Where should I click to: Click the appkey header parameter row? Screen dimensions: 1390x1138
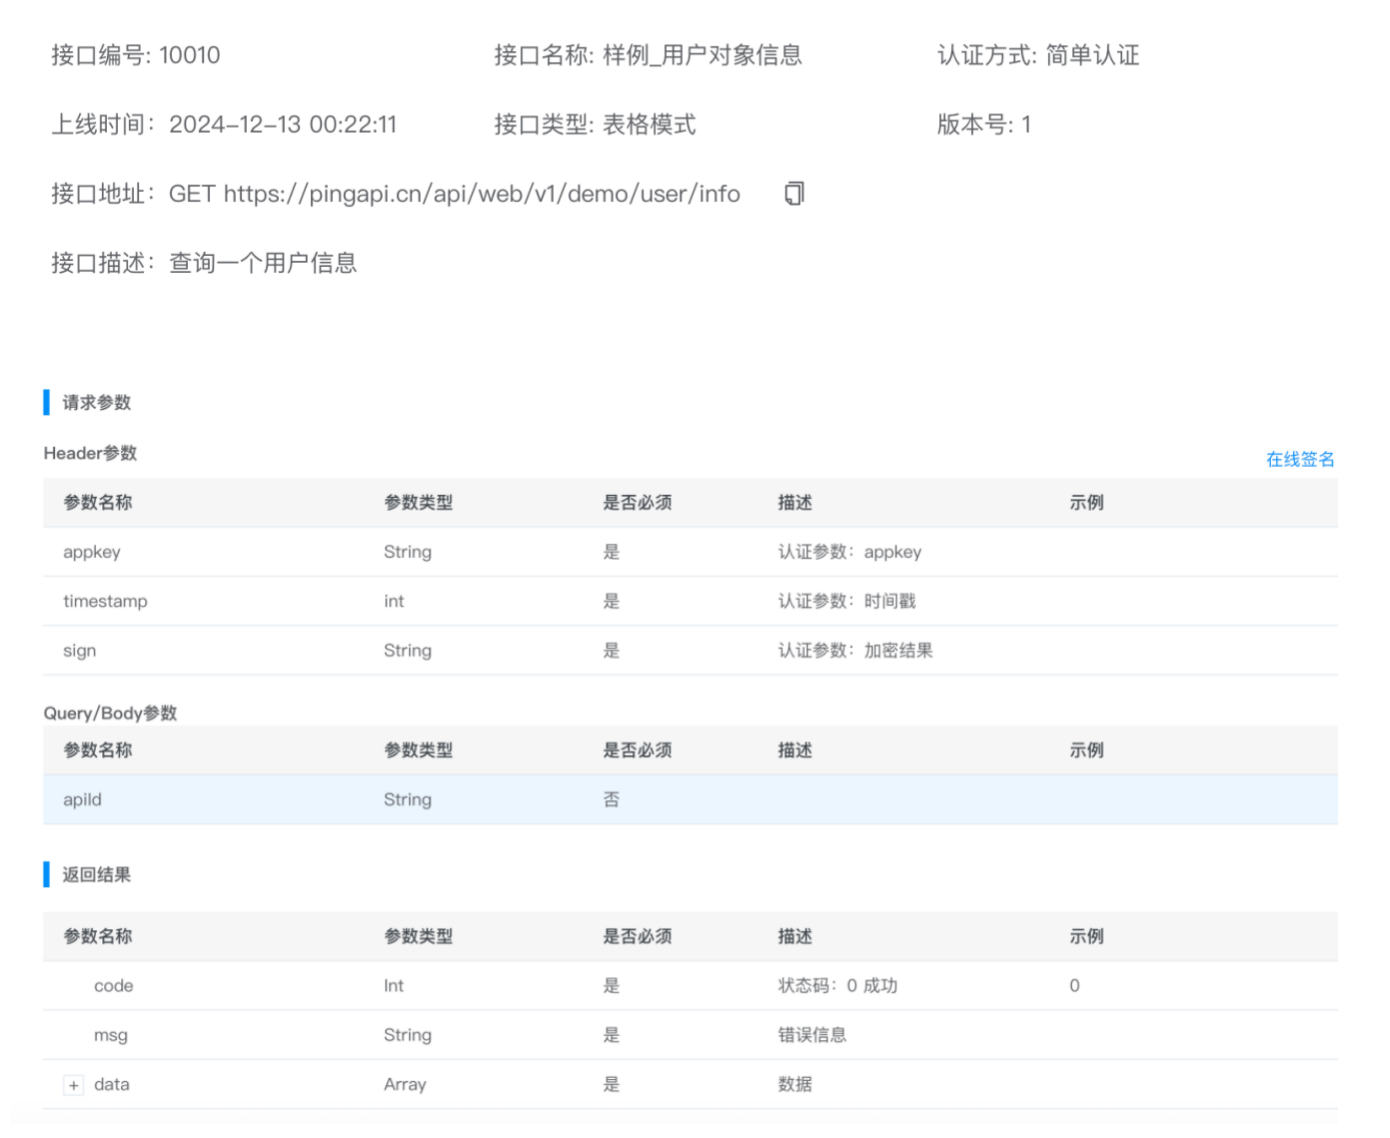(92, 552)
